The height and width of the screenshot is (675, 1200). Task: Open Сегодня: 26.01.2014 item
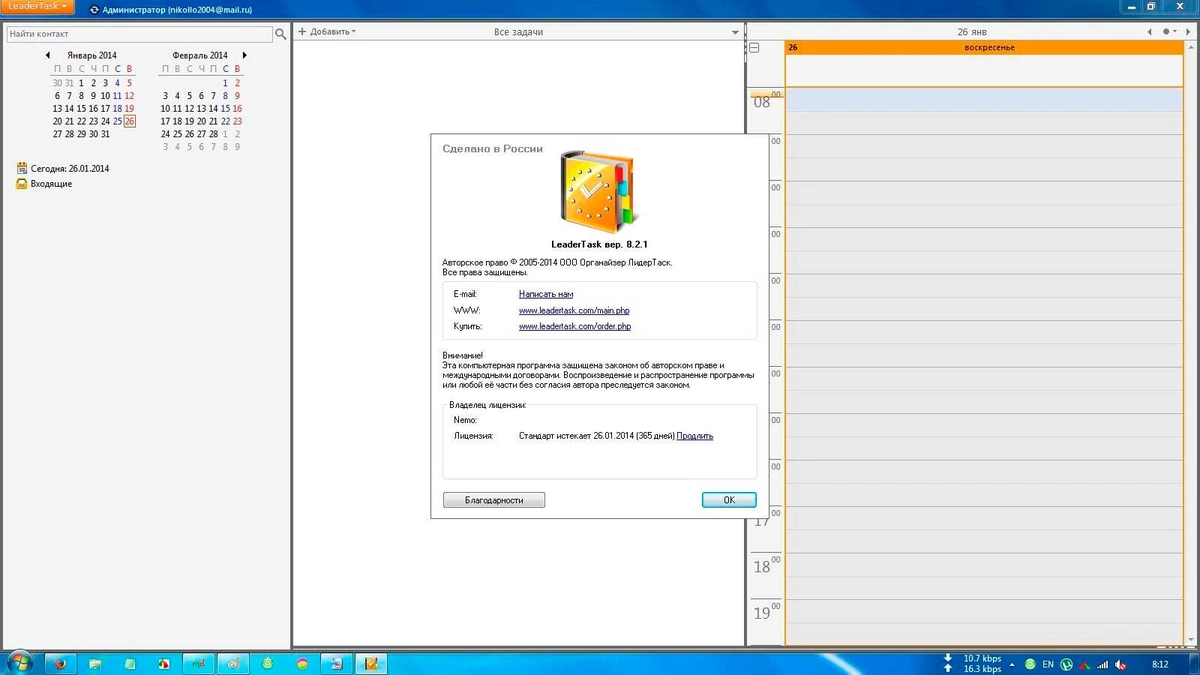70,169
